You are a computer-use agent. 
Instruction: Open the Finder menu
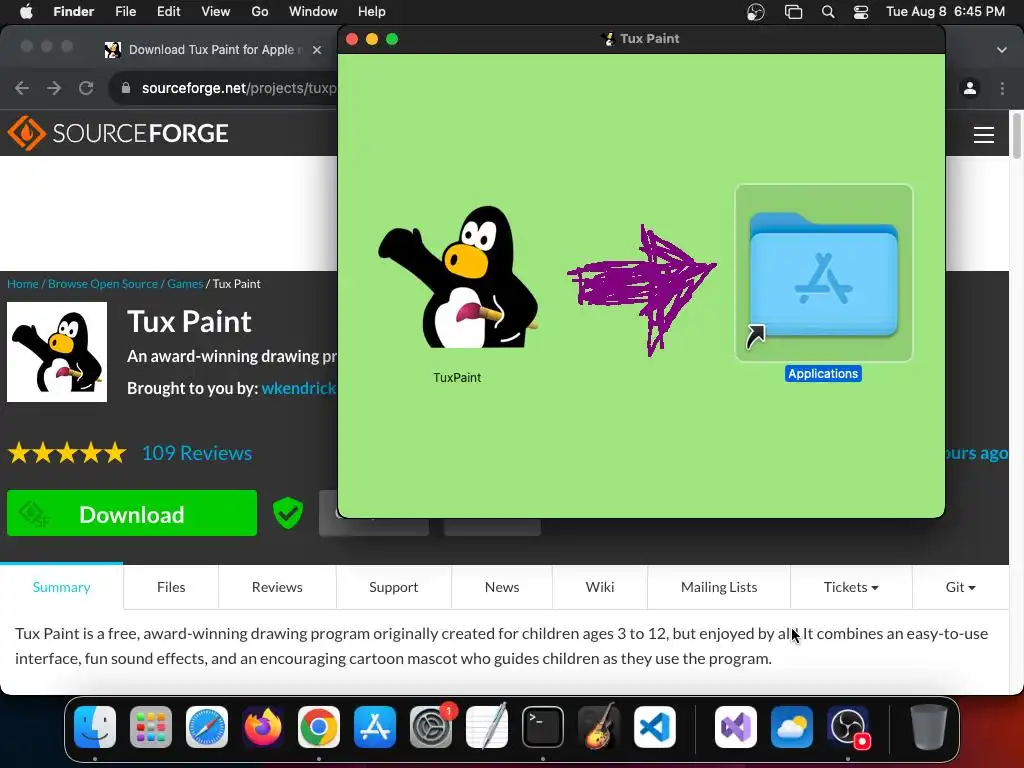point(73,12)
